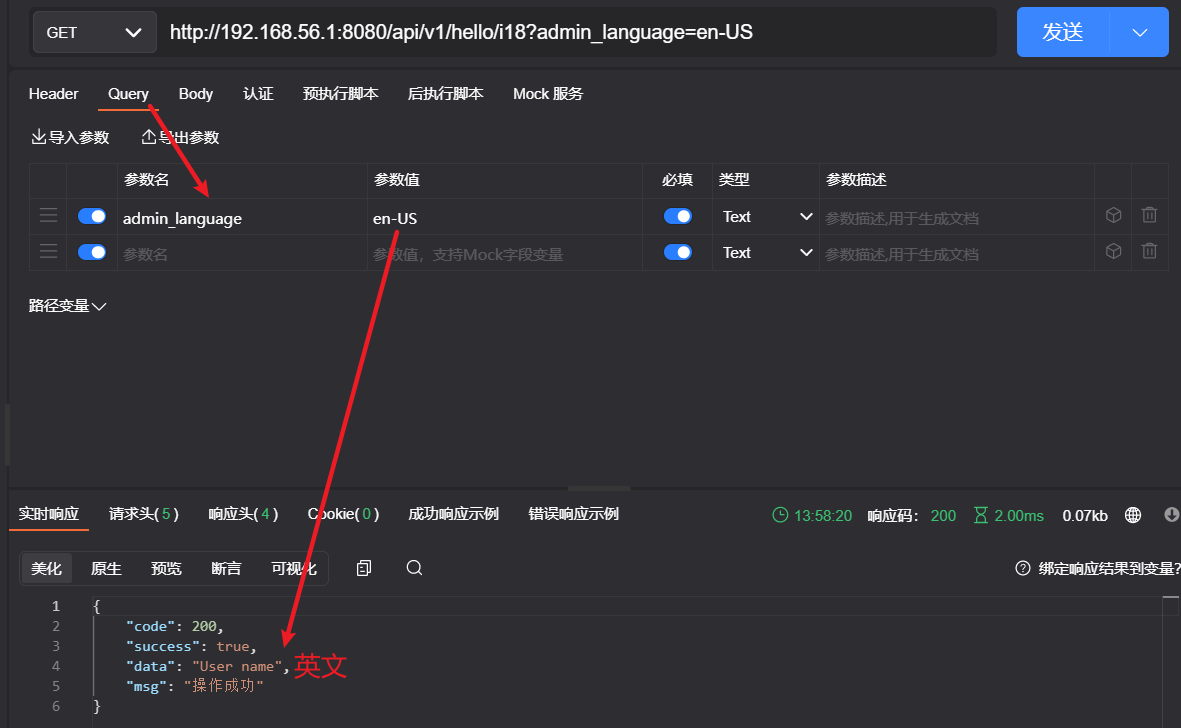Click the request URL input field
This screenshot has height=728, width=1181.
point(580,32)
